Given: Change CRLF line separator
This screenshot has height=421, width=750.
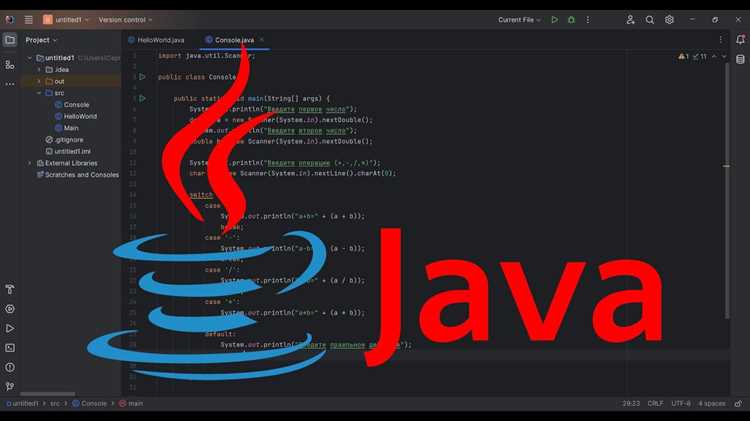Looking at the screenshot, I should (x=655, y=403).
